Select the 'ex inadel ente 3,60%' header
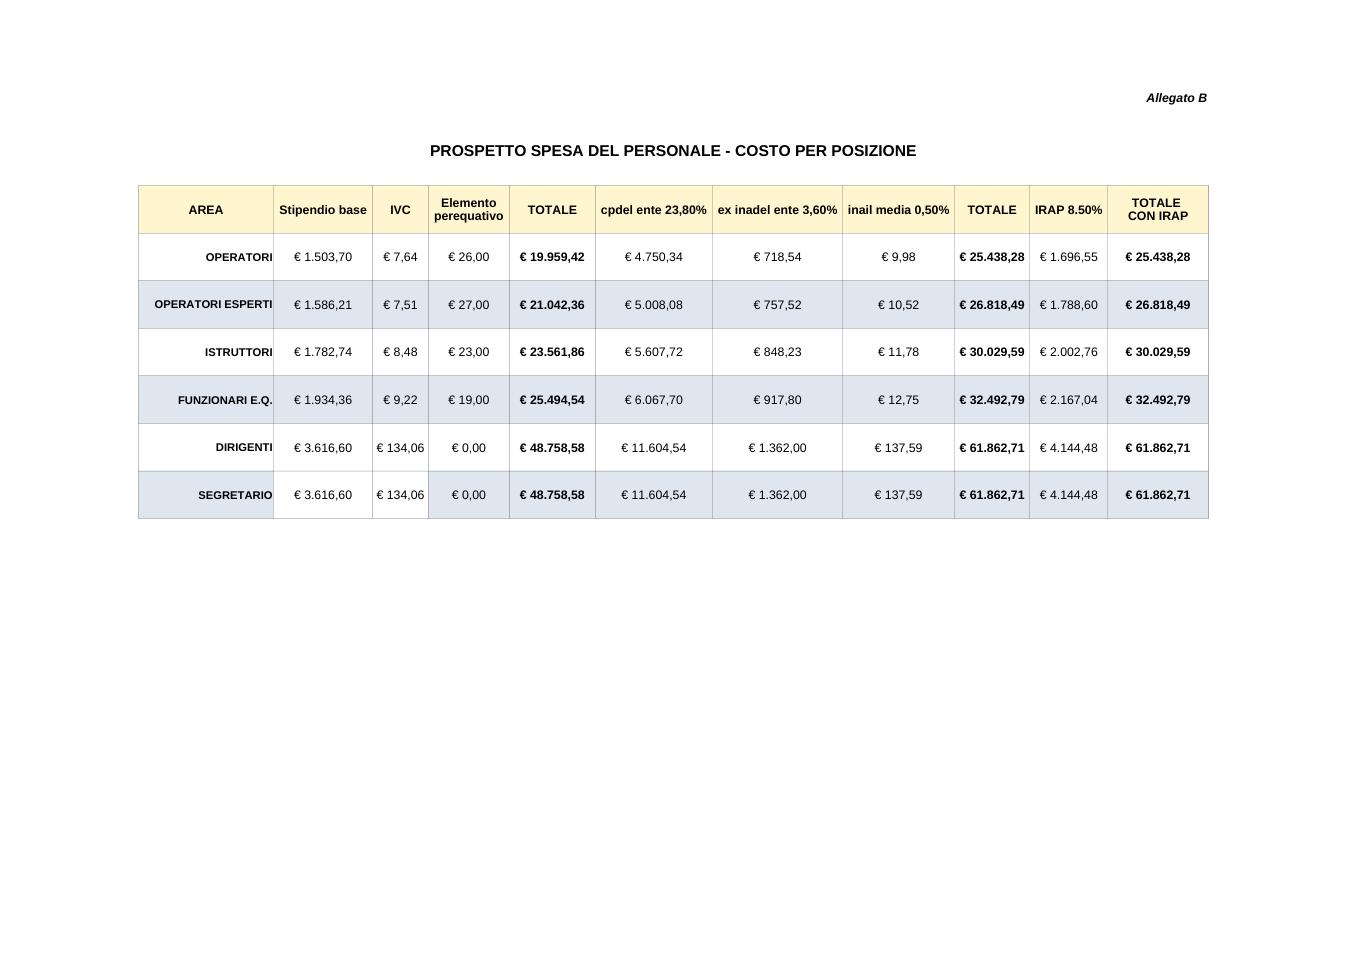1348x953 pixels. [777, 210]
